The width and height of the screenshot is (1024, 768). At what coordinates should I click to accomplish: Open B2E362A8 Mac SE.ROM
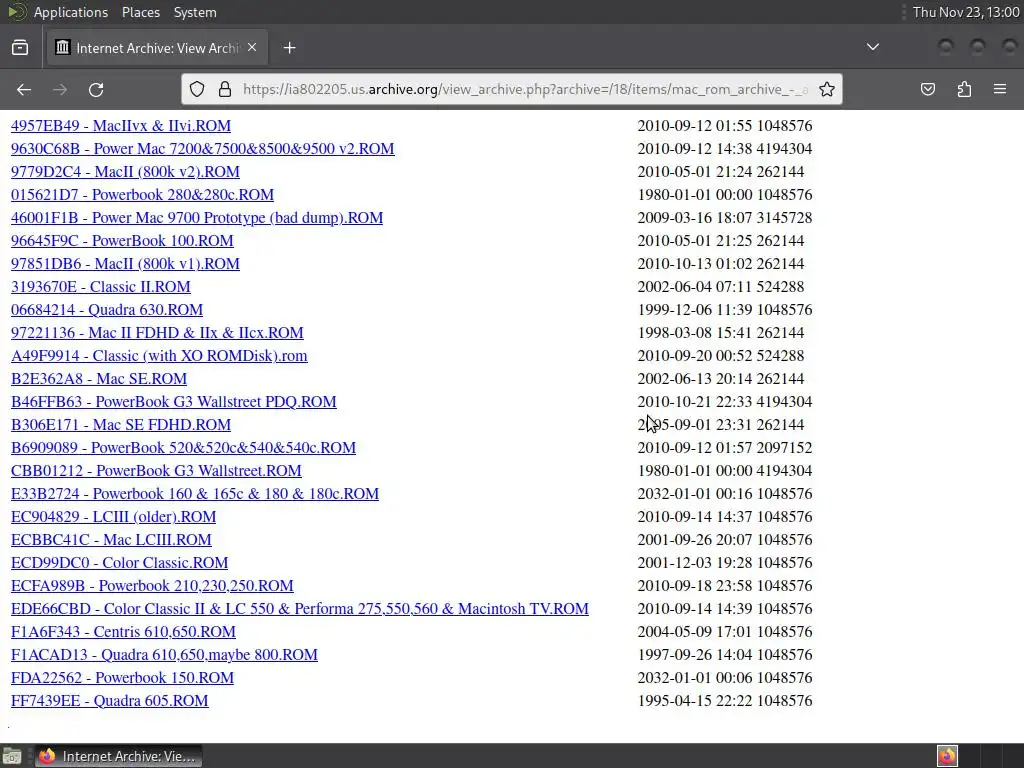[x=99, y=379]
